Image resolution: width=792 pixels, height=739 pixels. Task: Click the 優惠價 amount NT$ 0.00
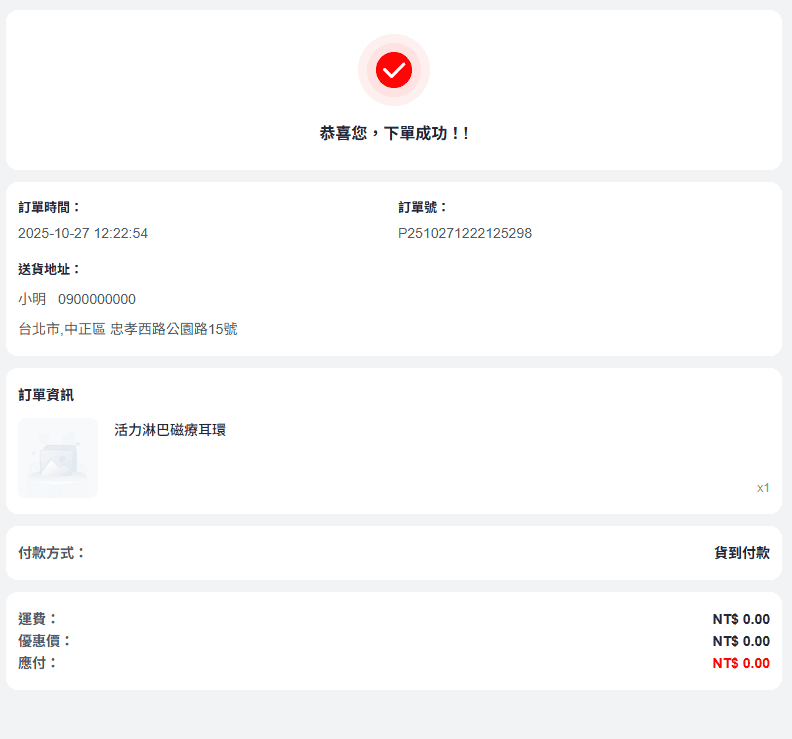point(741,641)
